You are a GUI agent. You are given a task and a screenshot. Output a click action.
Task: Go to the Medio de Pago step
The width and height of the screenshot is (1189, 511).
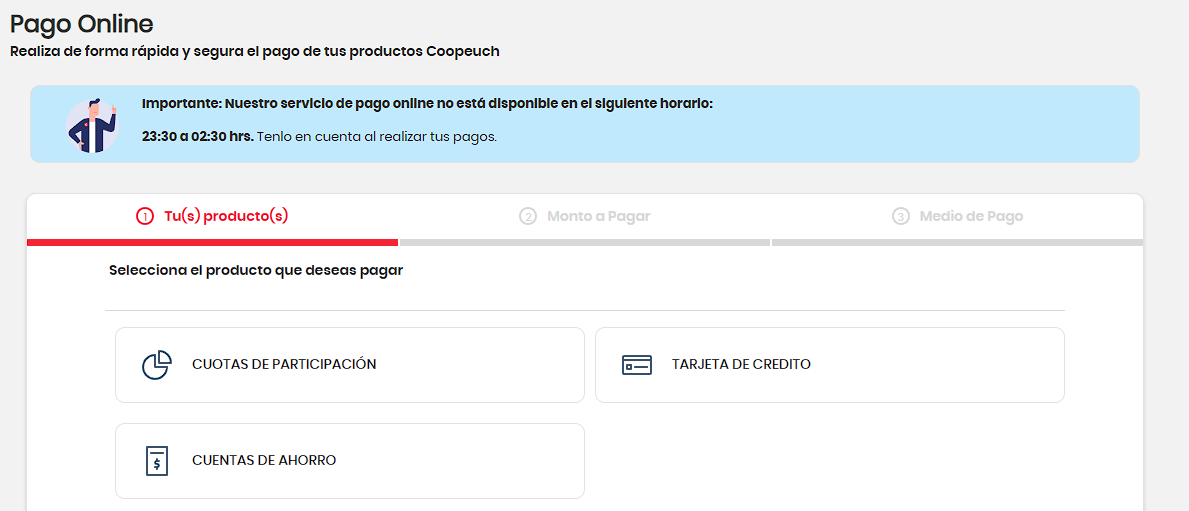point(971,216)
